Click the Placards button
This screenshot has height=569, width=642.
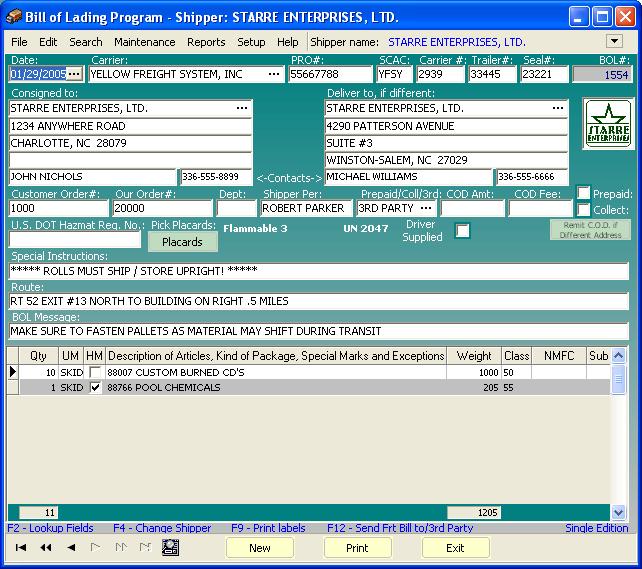tap(183, 242)
